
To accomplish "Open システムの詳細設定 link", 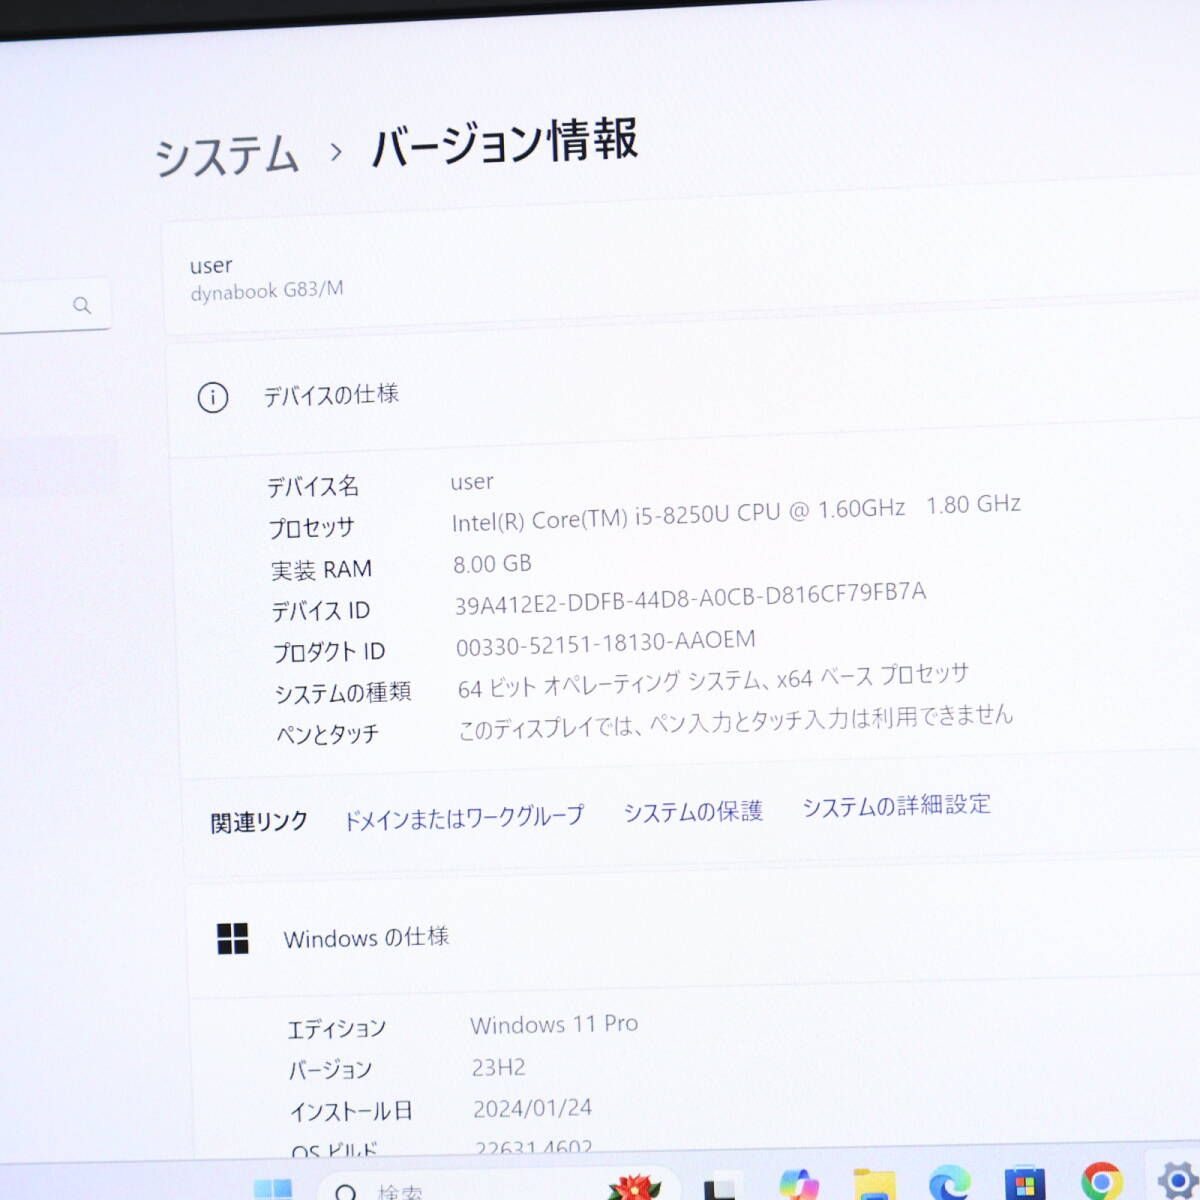I will tap(896, 805).
